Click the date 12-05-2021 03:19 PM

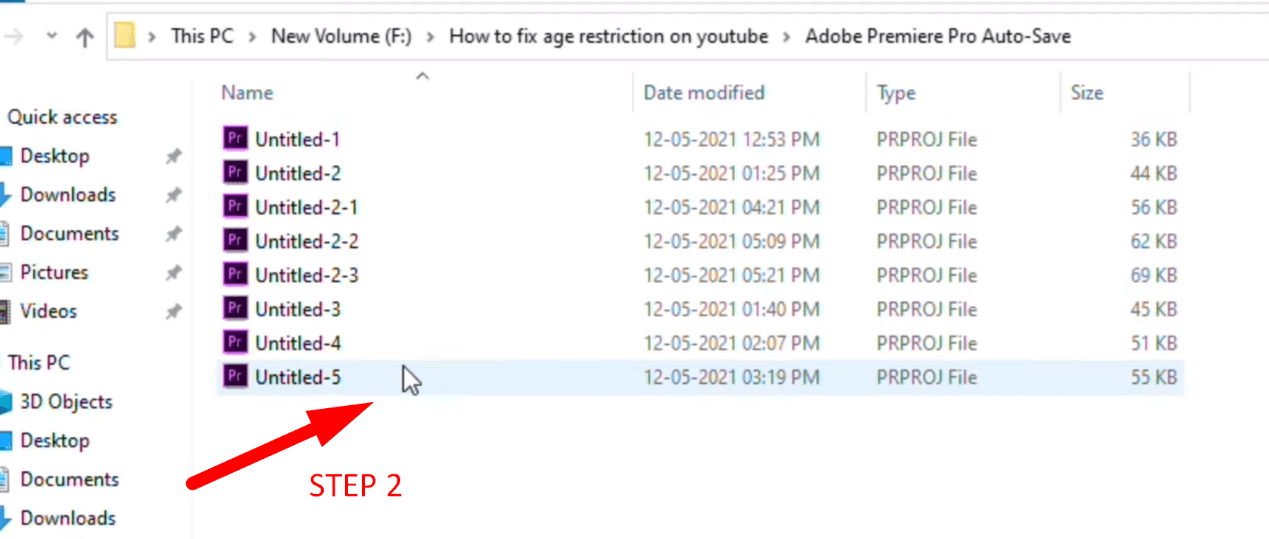(731, 377)
